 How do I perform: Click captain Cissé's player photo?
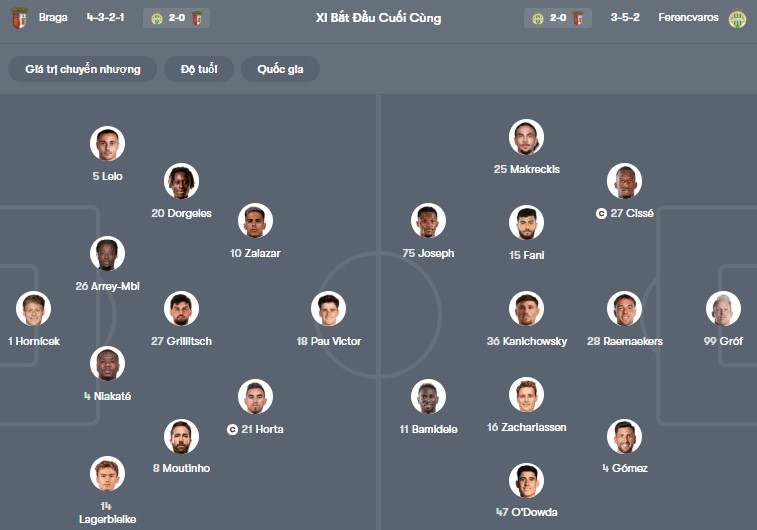[624, 181]
